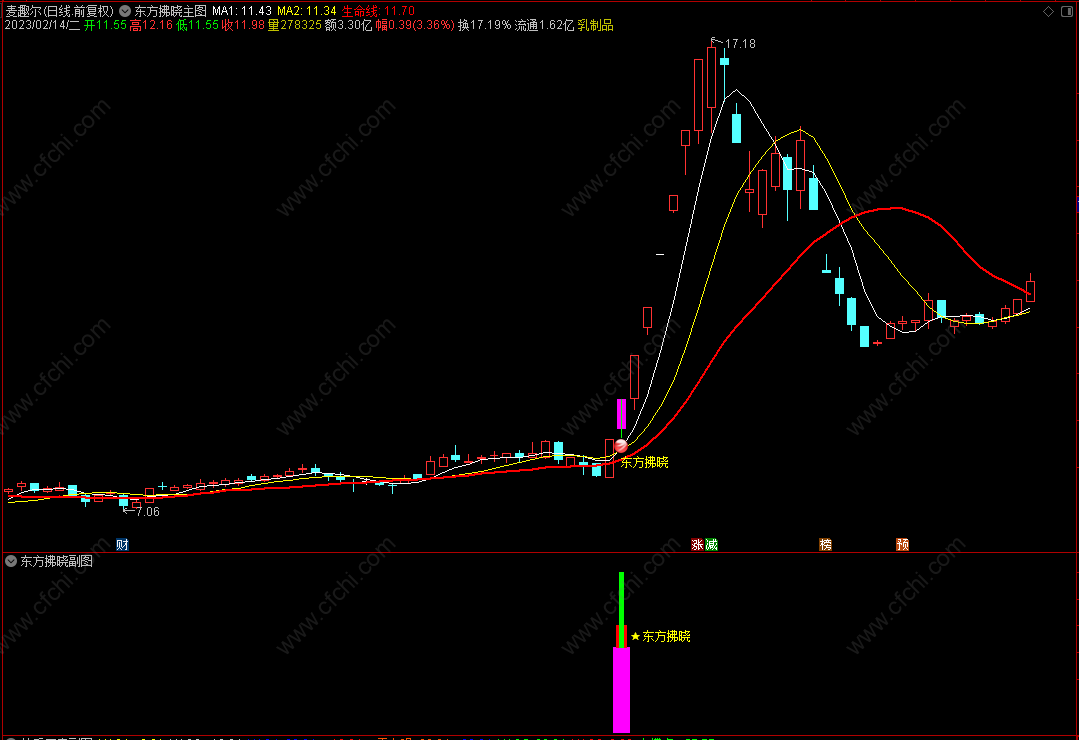Click the turnover amount 额3.30亿
The image size is (1079, 740).
coord(348,25)
